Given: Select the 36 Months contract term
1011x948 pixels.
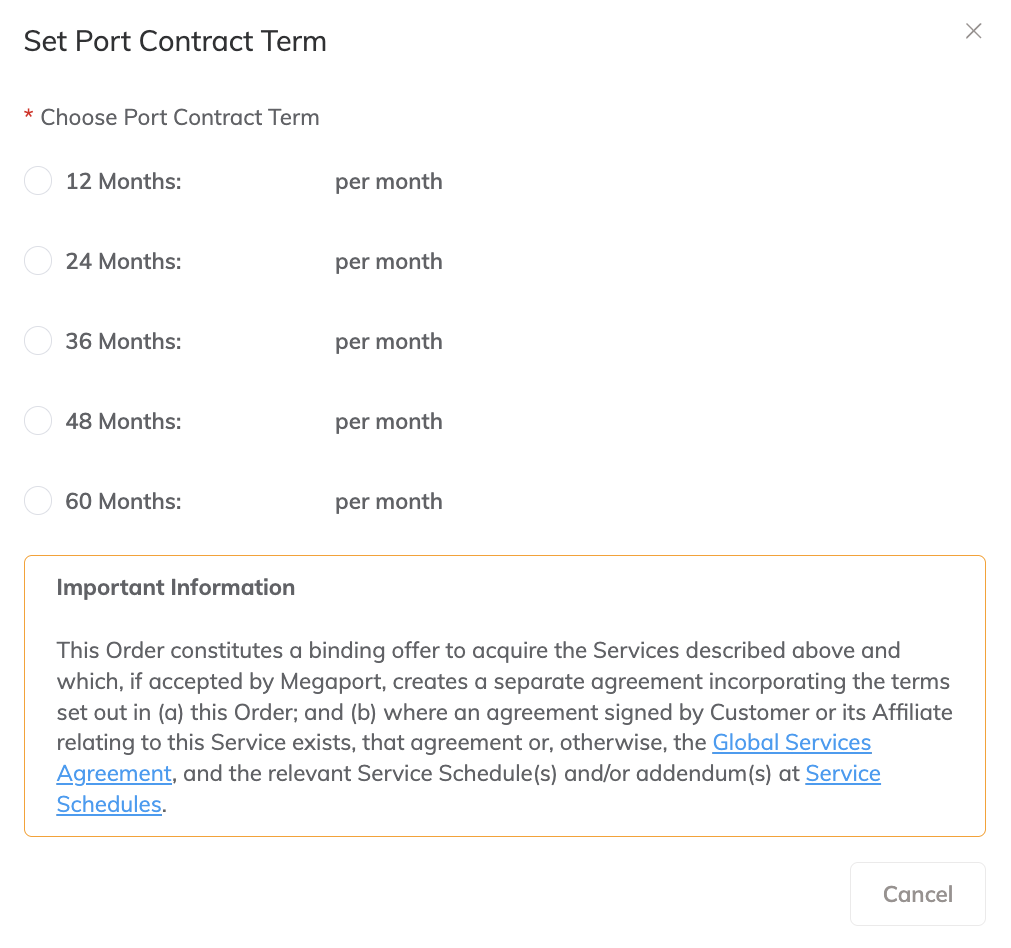Looking at the screenshot, I should pos(37,340).
